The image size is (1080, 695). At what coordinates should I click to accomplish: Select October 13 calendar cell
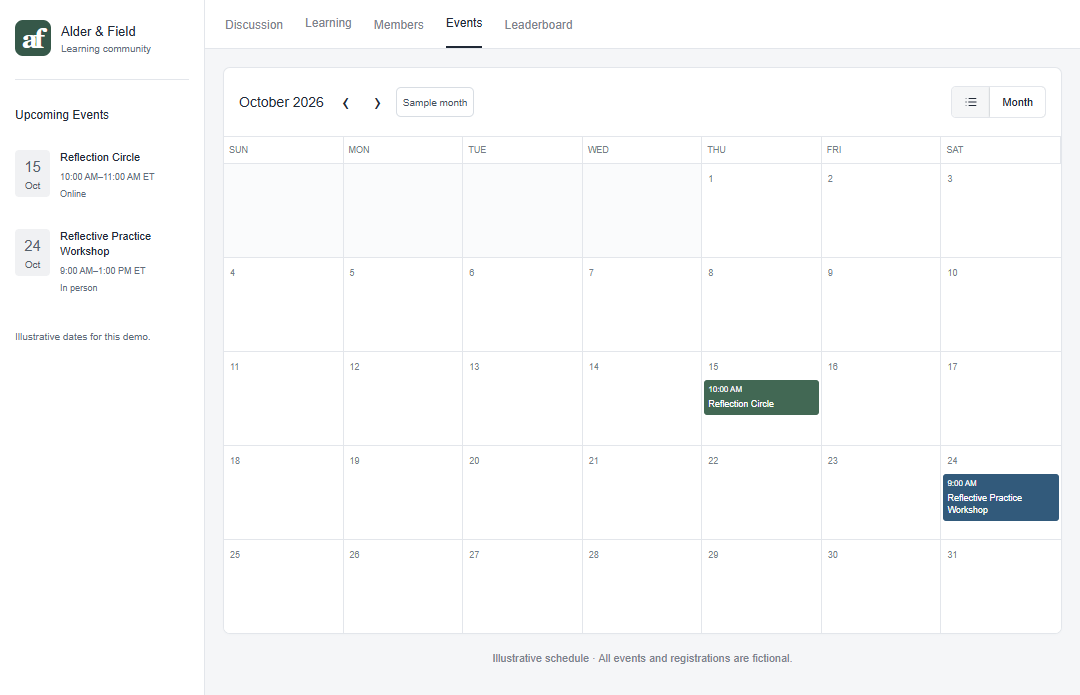coord(522,399)
